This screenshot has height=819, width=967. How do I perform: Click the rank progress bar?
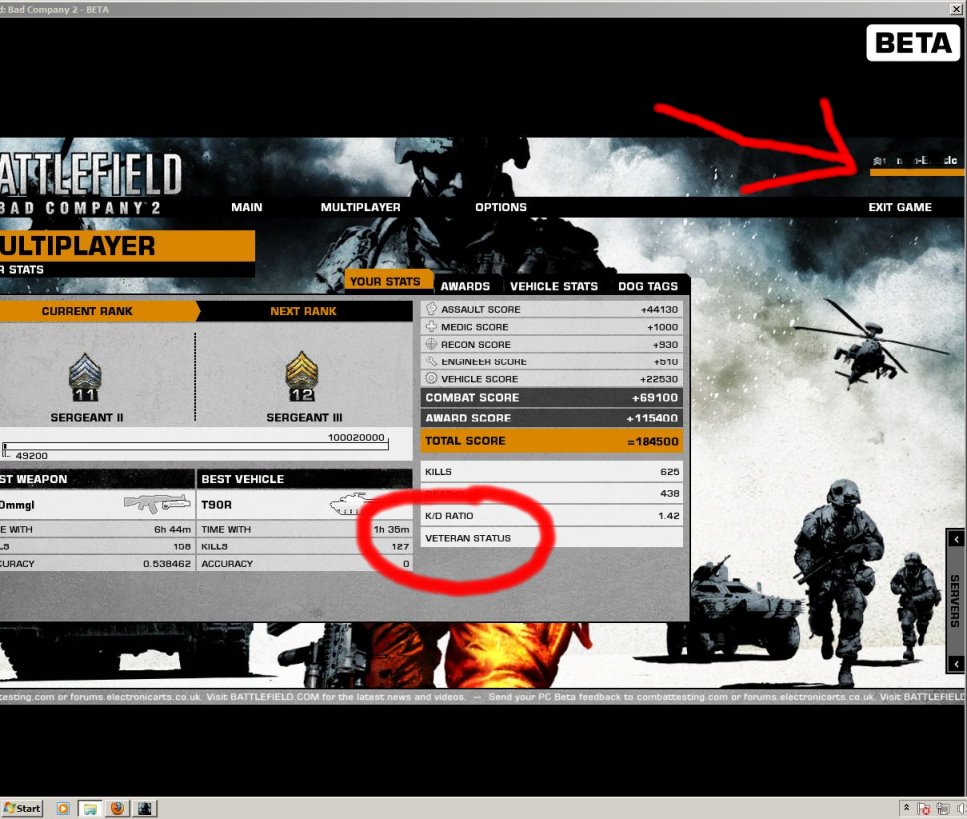(x=195, y=446)
